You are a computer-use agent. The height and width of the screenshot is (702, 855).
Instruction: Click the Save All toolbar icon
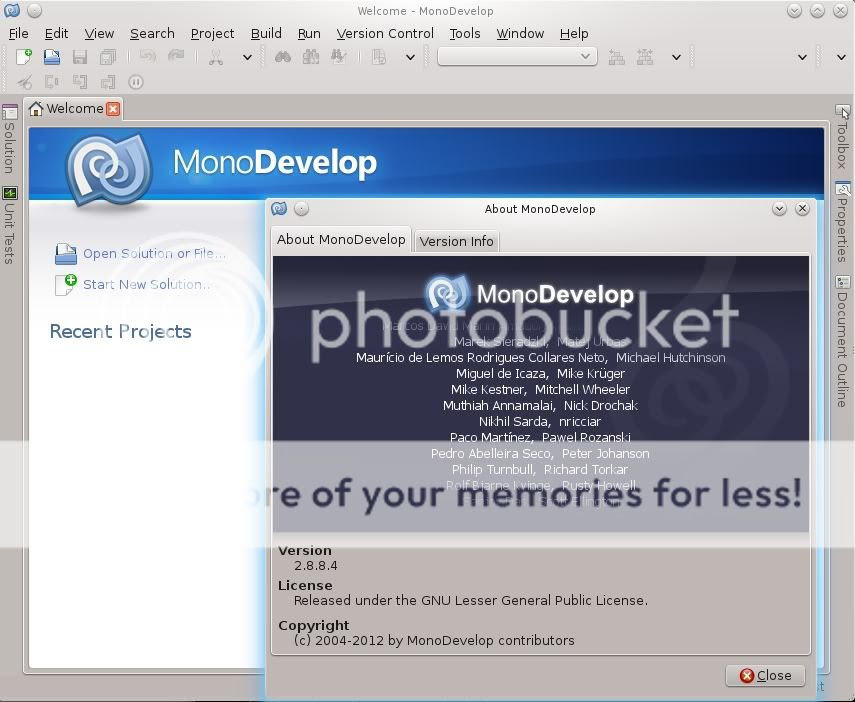click(108, 57)
